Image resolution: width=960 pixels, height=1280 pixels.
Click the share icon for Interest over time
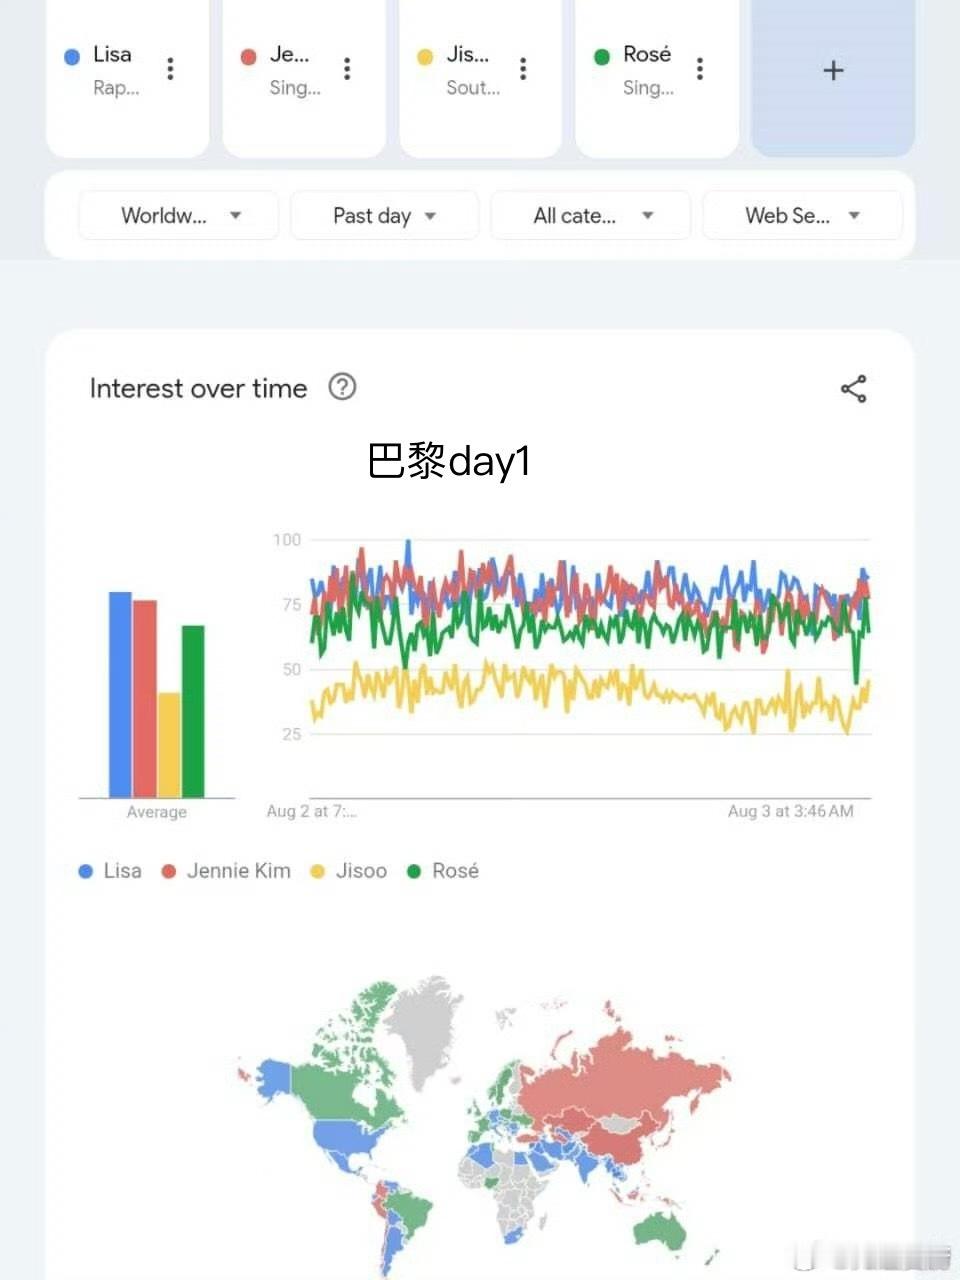pyautogui.click(x=853, y=389)
